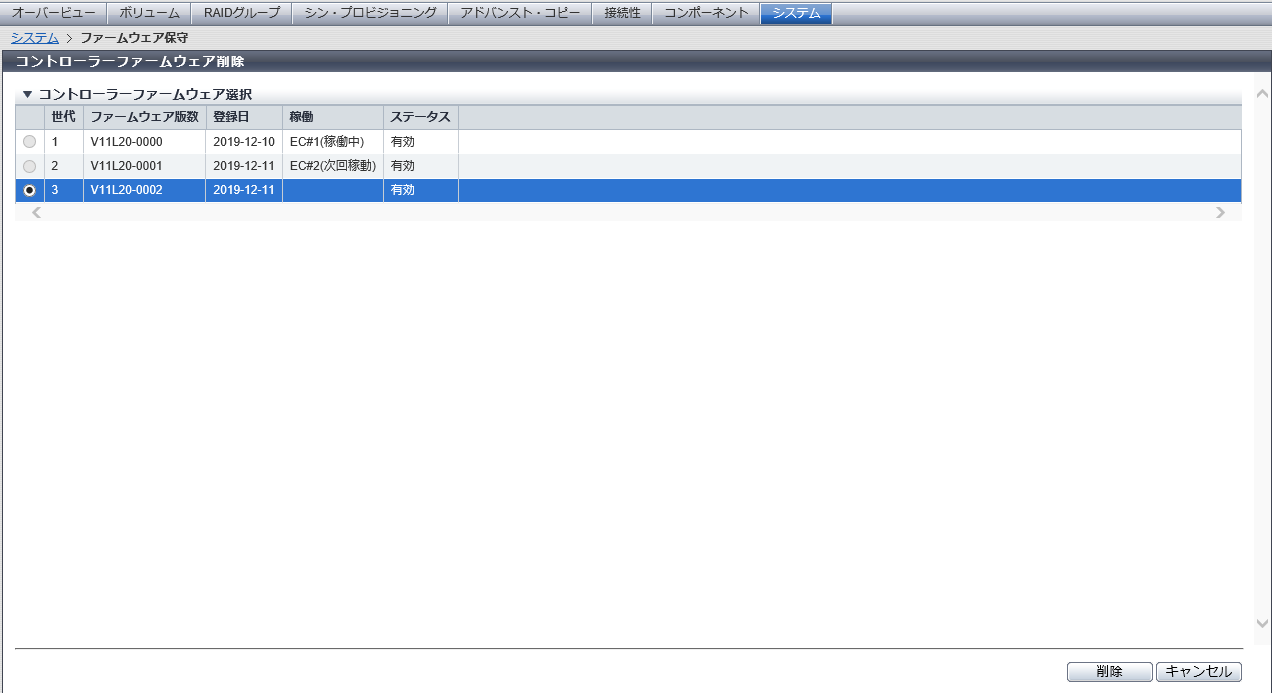1272x693 pixels.
Task: Select the generation 3 firmware radio button
Action: pos(29,190)
